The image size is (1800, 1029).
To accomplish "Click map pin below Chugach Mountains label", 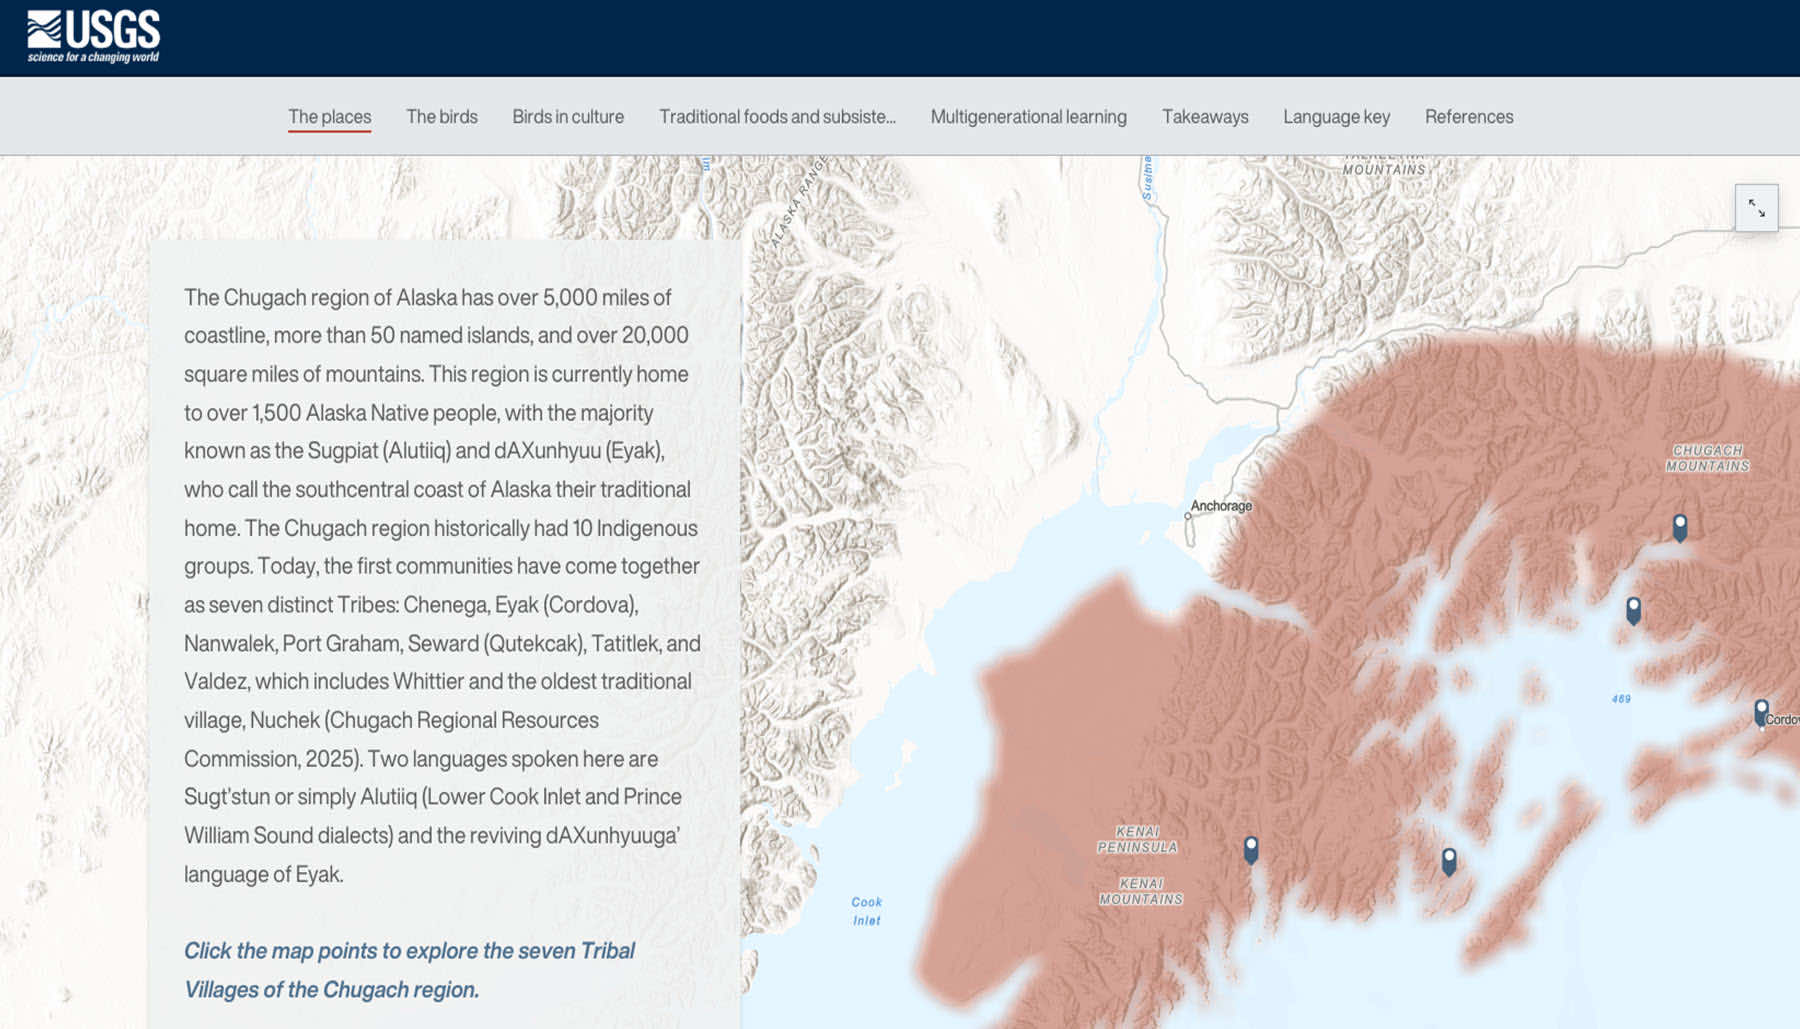I will pyautogui.click(x=1680, y=526).
